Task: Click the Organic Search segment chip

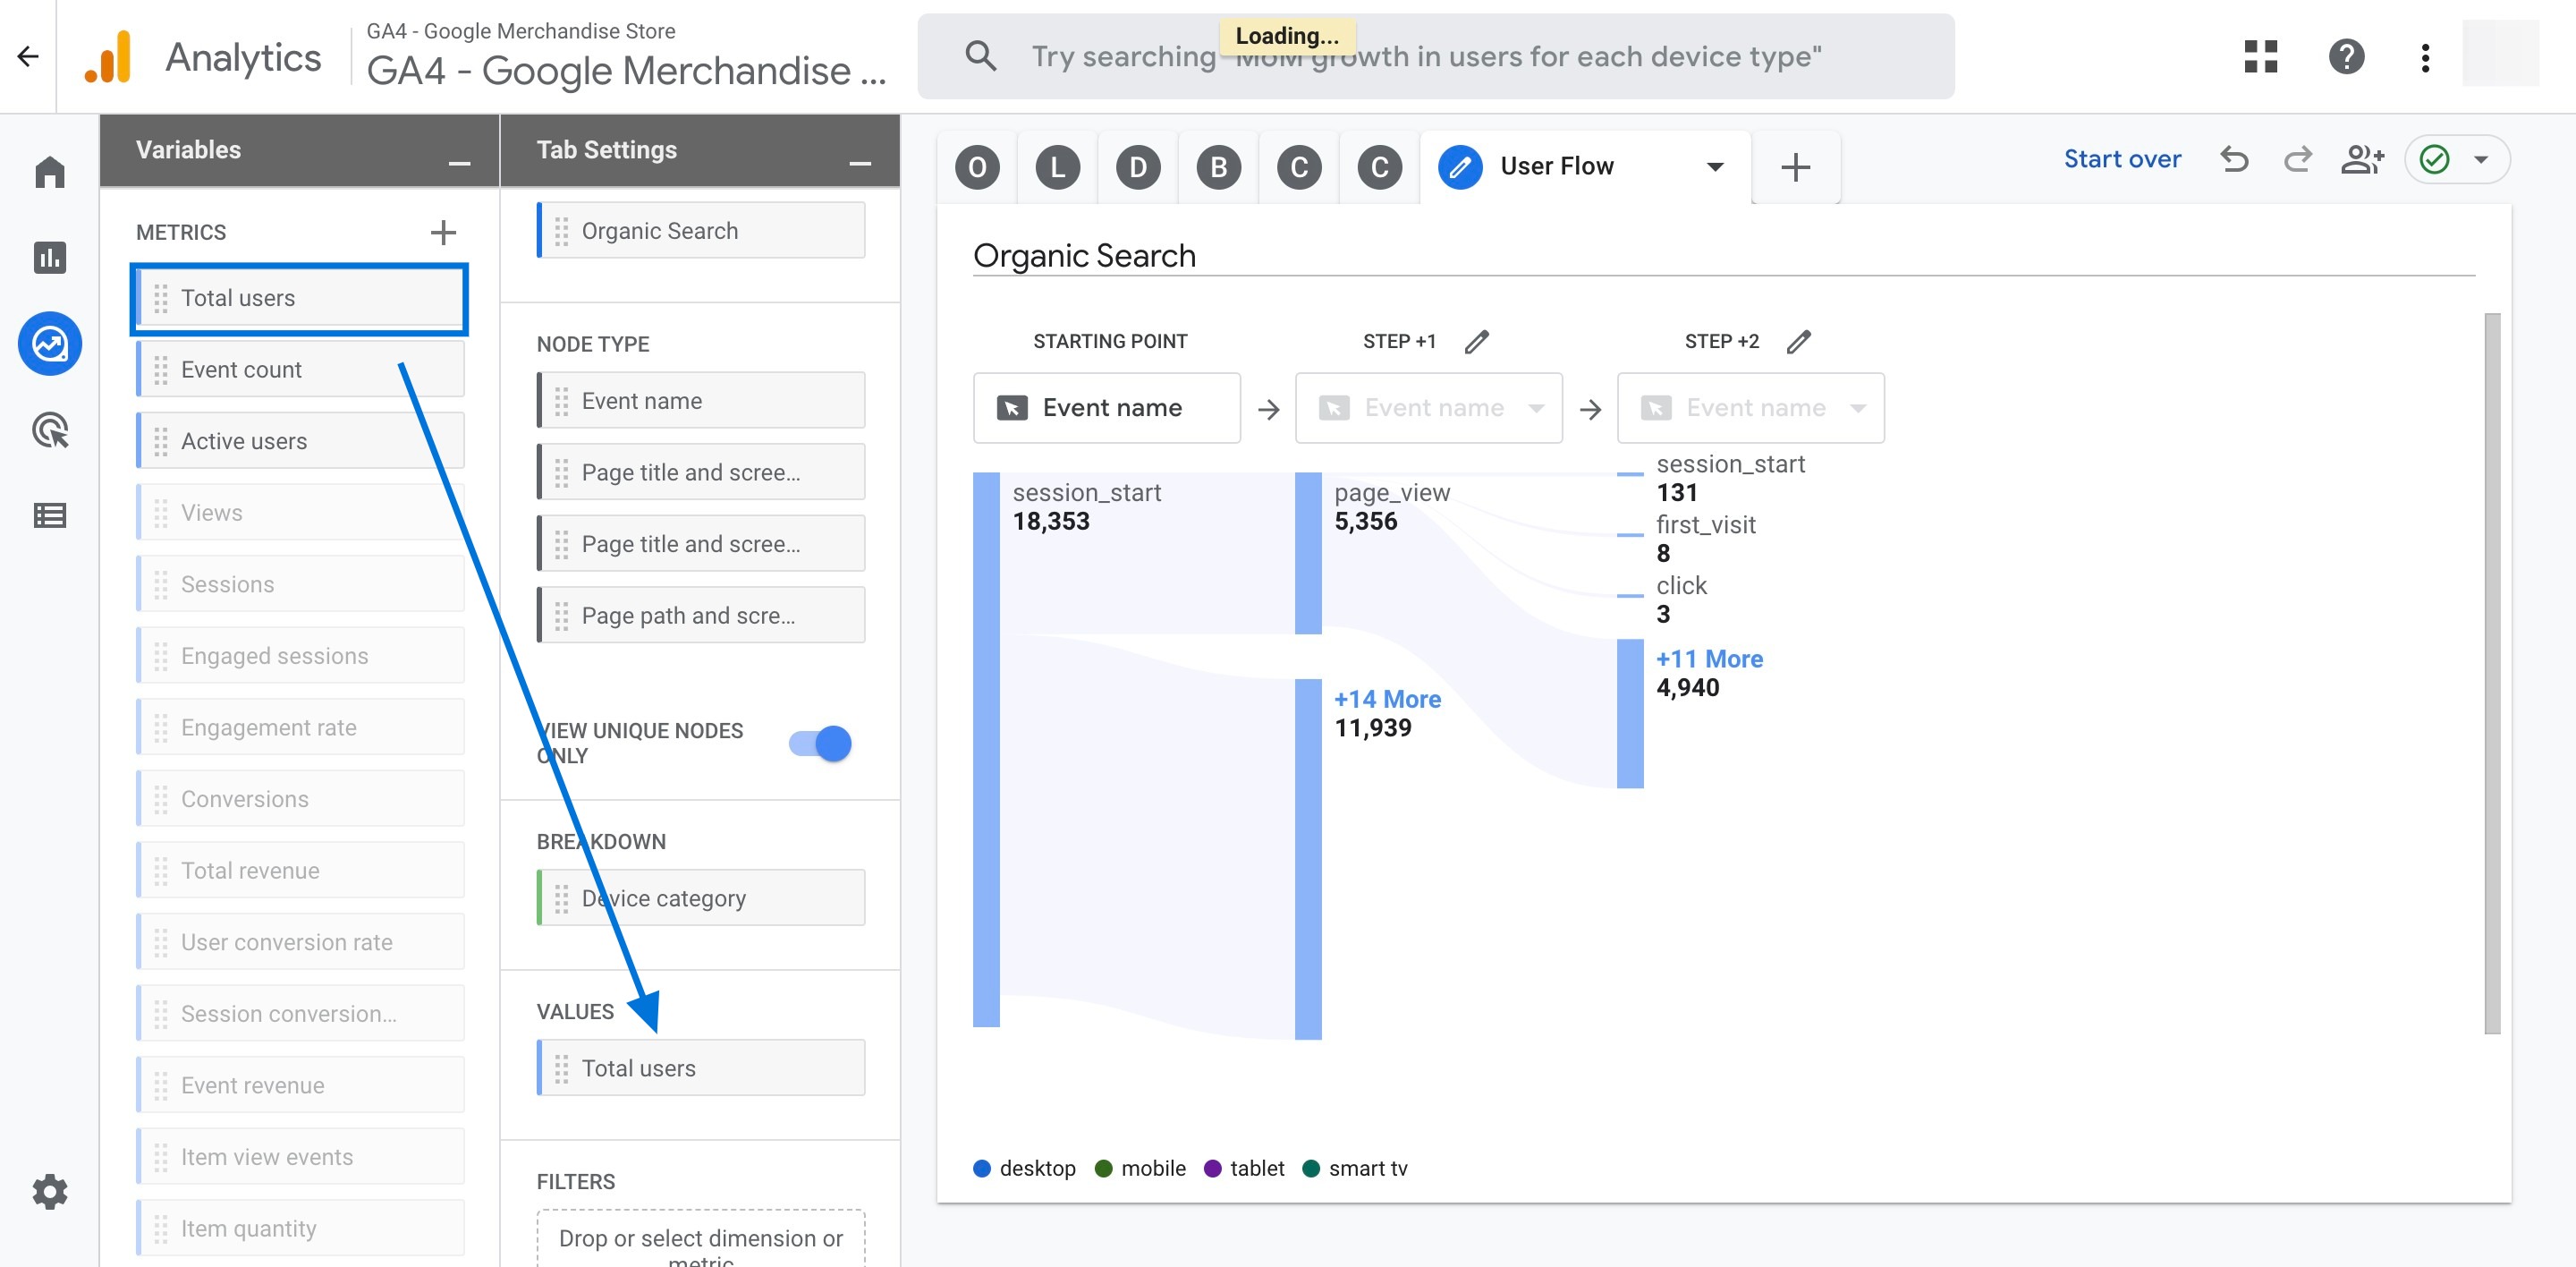Action: (x=701, y=231)
